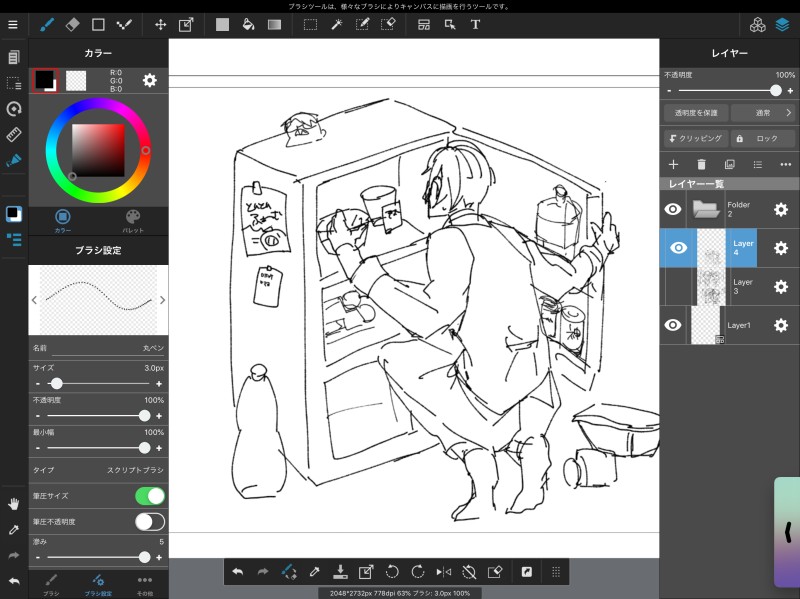The image size is (800, 599).
Task: Rotate canvas left in bottom toolbar
Action: [x=392, y=572]
